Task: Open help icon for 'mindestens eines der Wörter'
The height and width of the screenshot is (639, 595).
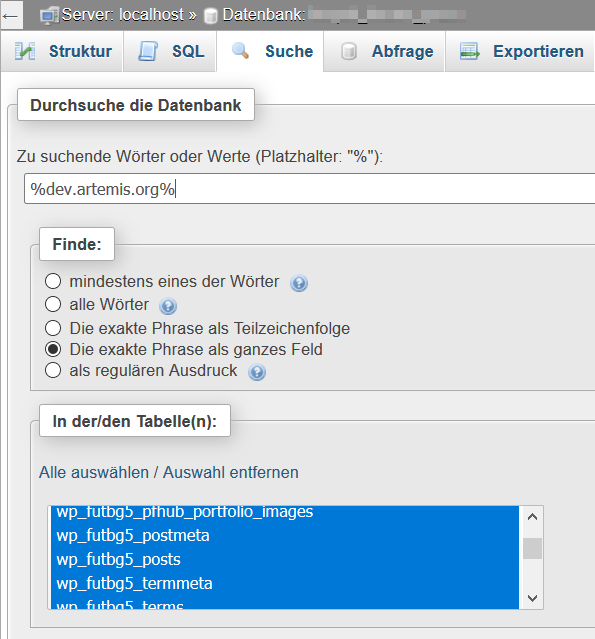Action: pyautogui.click(x=299, y=283)
